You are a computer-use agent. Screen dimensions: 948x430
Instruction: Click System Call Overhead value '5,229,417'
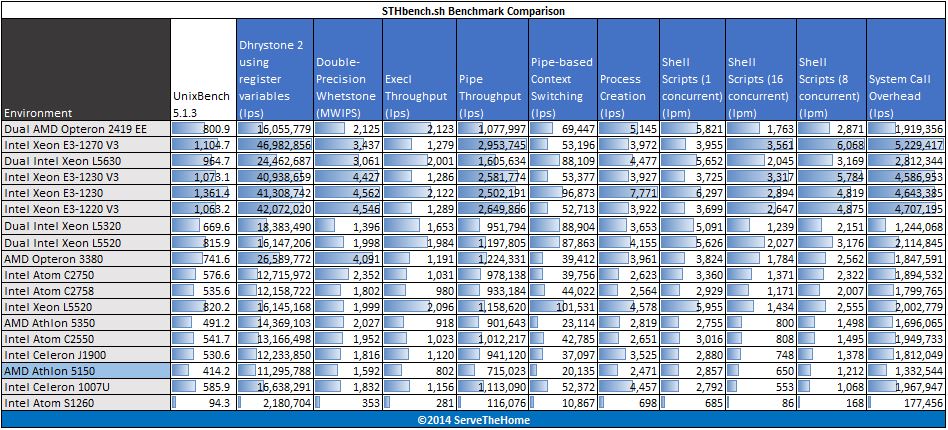pyautogui.click(x=918, y=145)
